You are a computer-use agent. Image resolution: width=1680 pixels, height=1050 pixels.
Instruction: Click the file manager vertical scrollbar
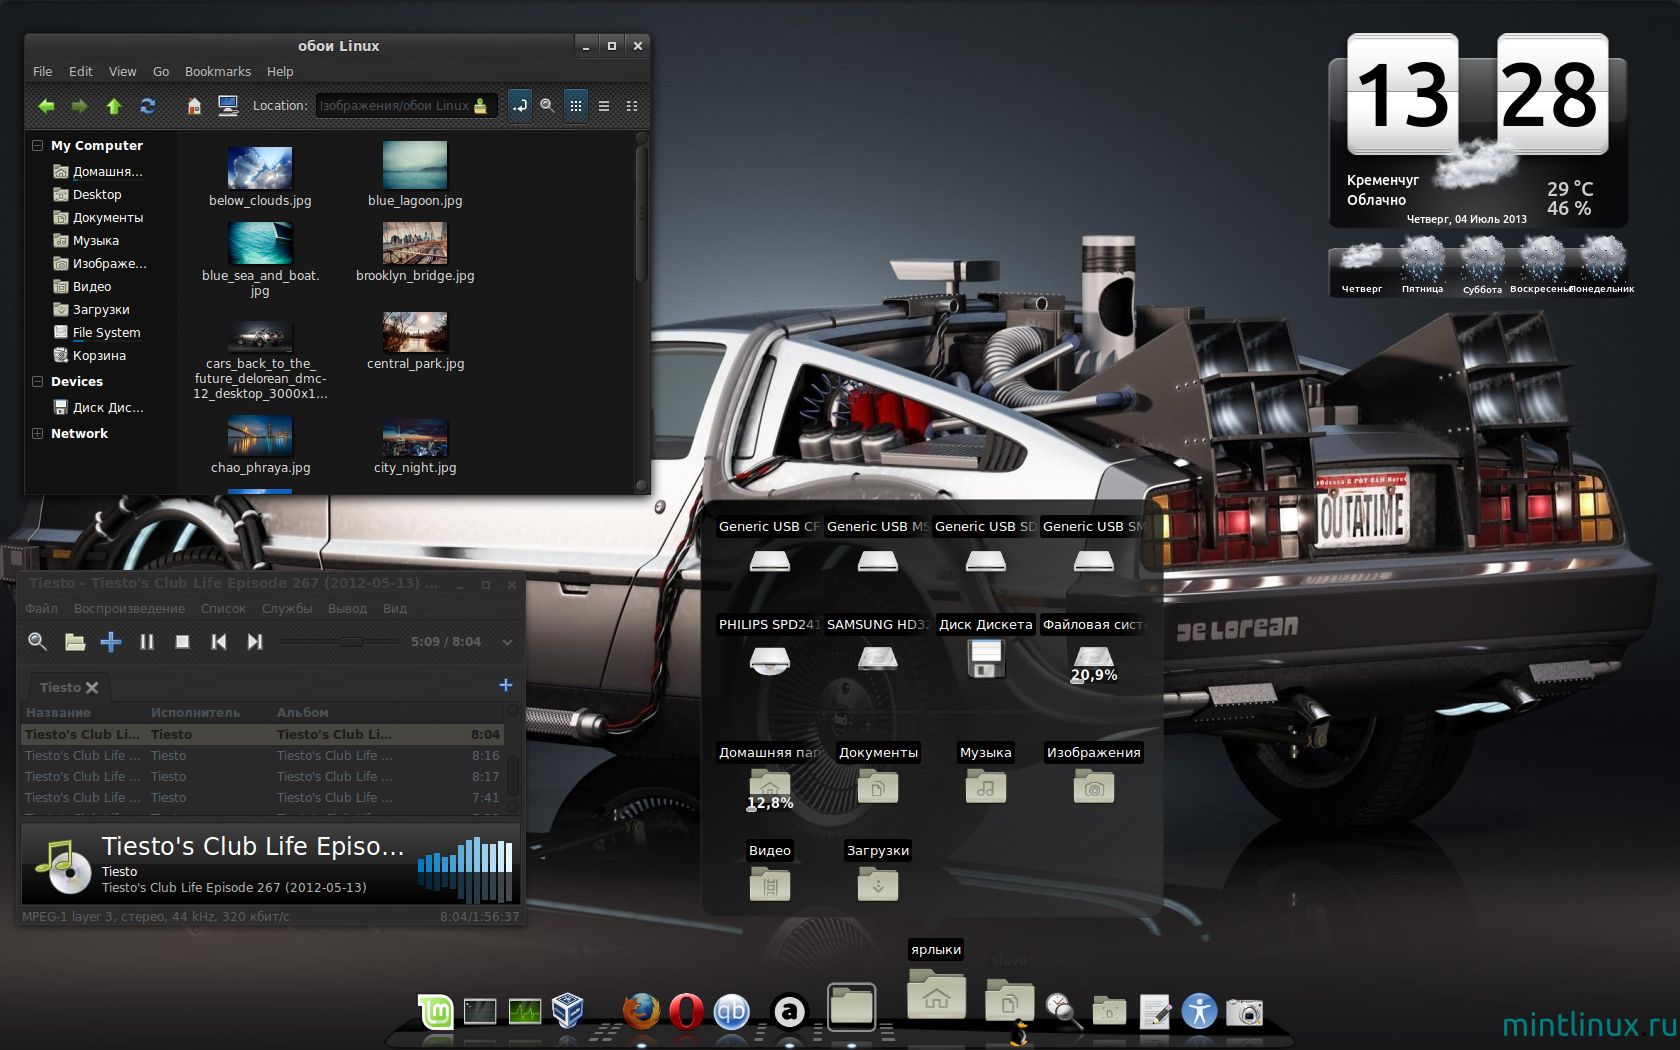coord(642,215)
